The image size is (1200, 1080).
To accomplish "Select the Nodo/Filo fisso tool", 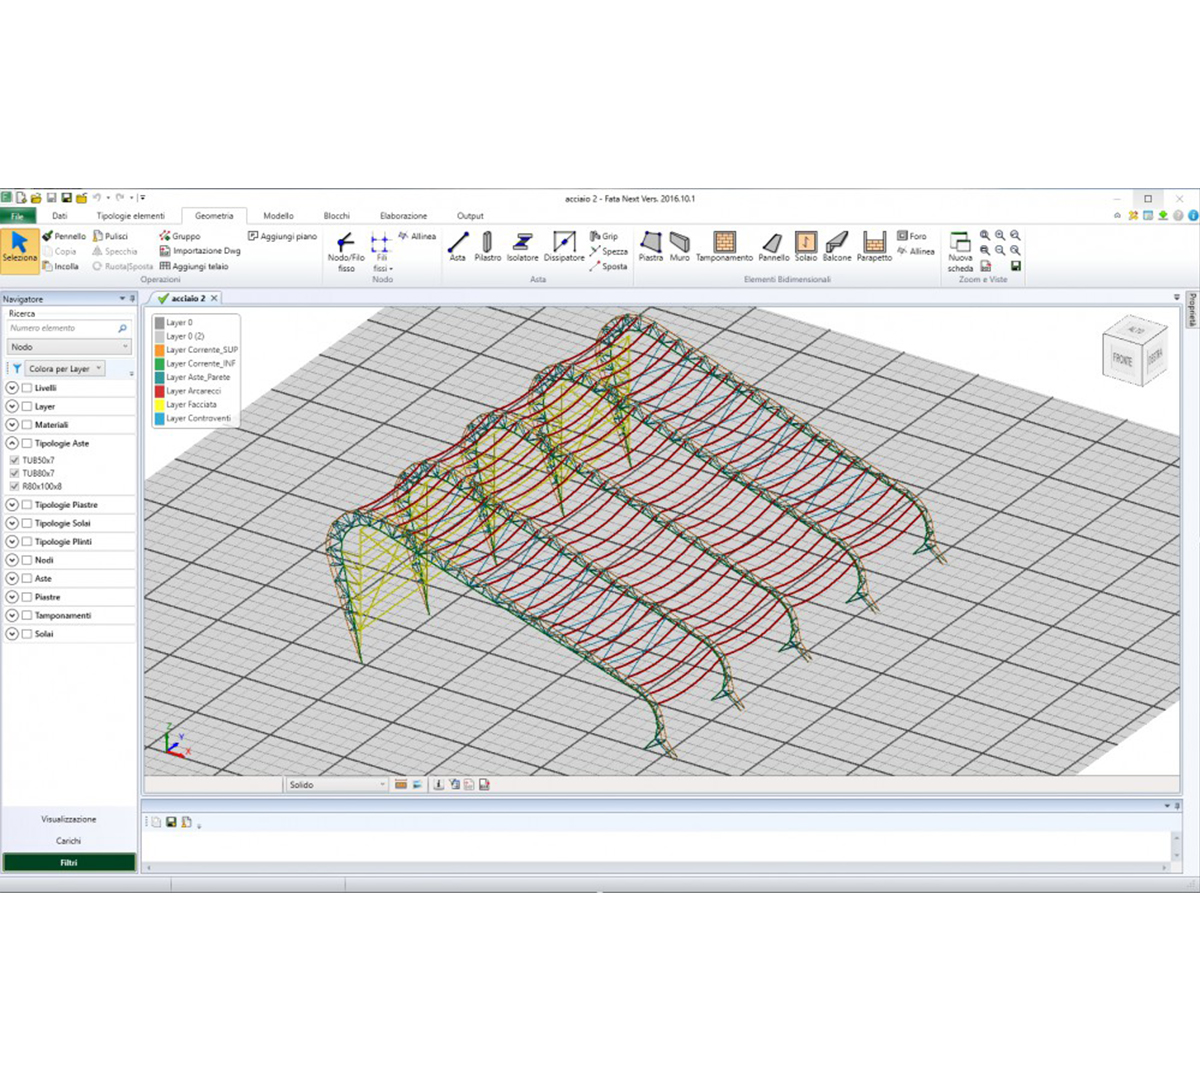I will click(x=346, y=251).
